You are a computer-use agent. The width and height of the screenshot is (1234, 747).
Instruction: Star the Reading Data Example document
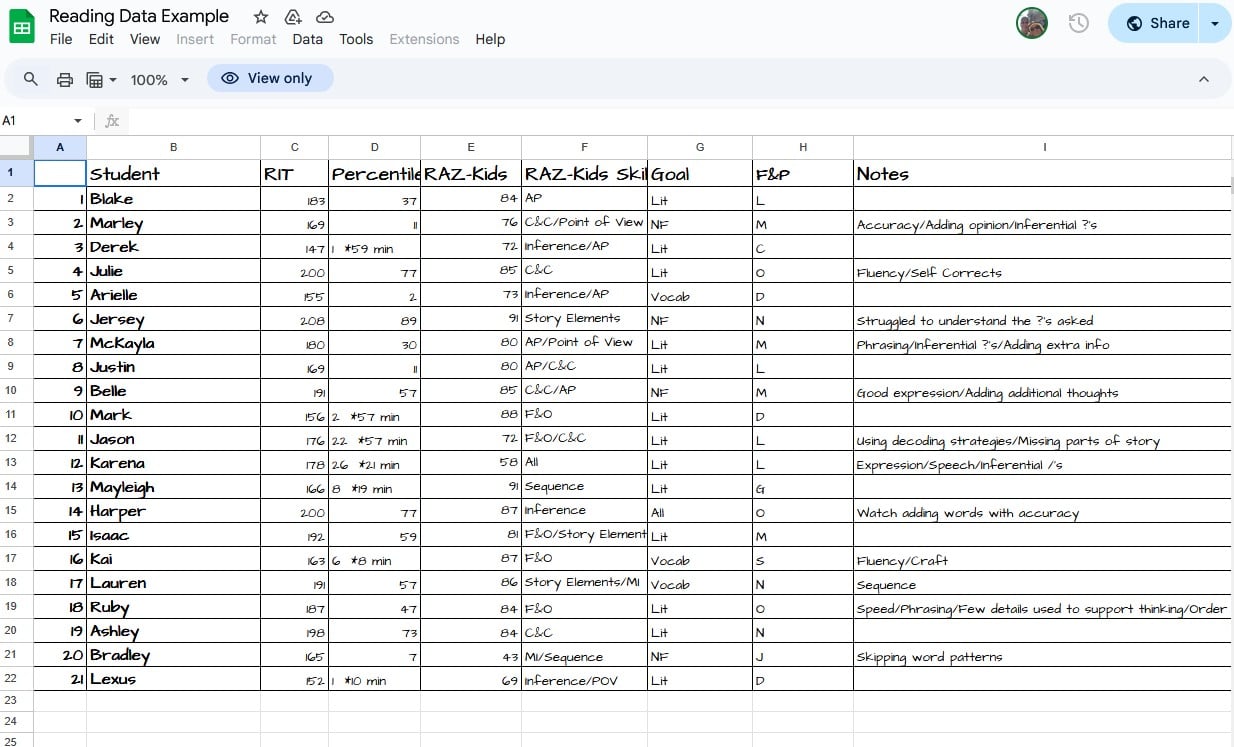pos(261,17)
